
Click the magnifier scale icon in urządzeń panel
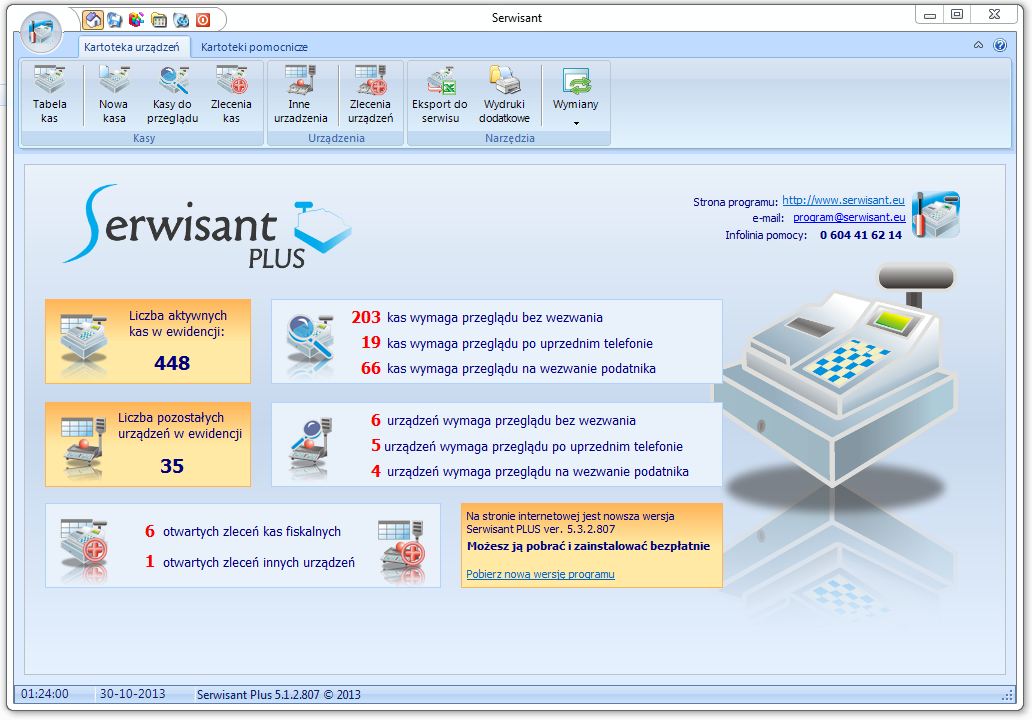pos(310,446)
